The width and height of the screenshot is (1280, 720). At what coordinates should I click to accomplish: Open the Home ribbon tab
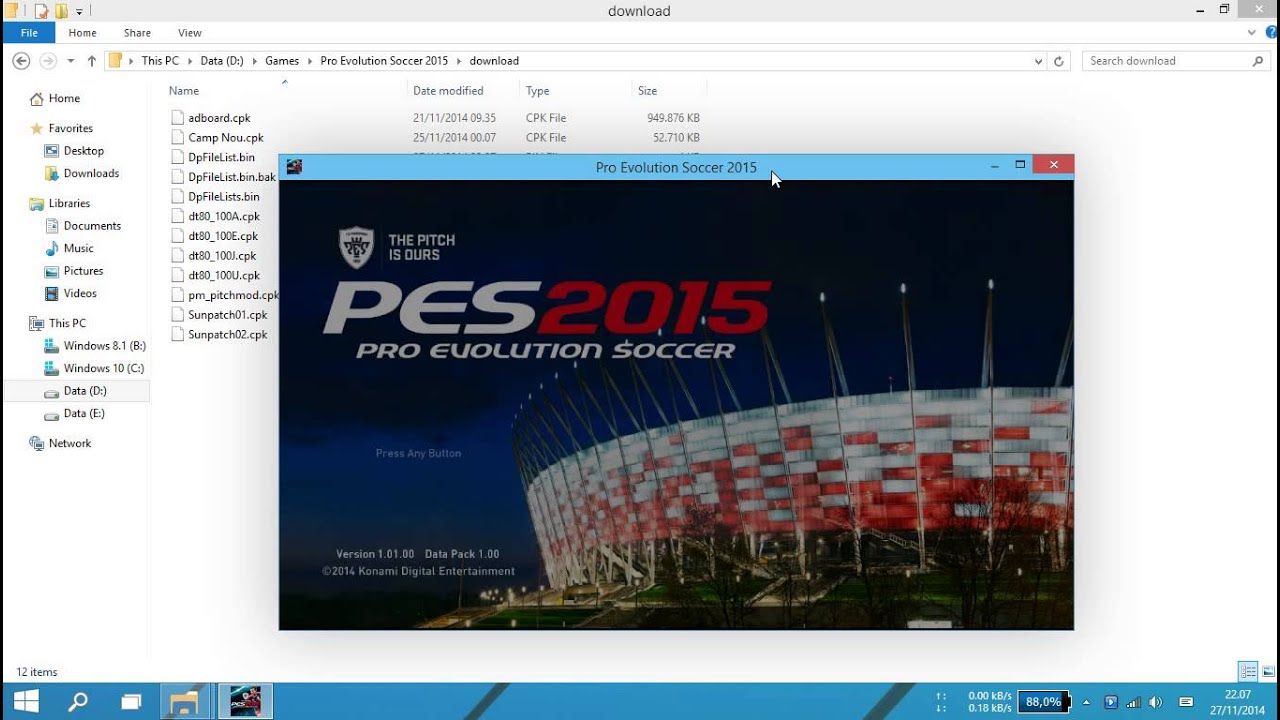(83, 33)
